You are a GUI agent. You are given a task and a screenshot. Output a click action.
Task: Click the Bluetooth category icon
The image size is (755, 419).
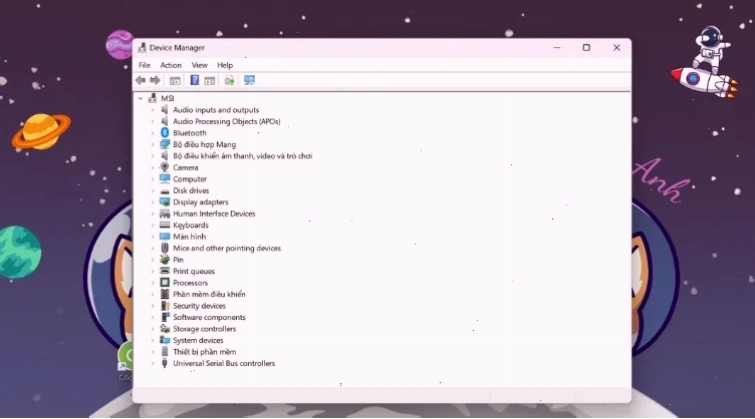tap(165, 132)
